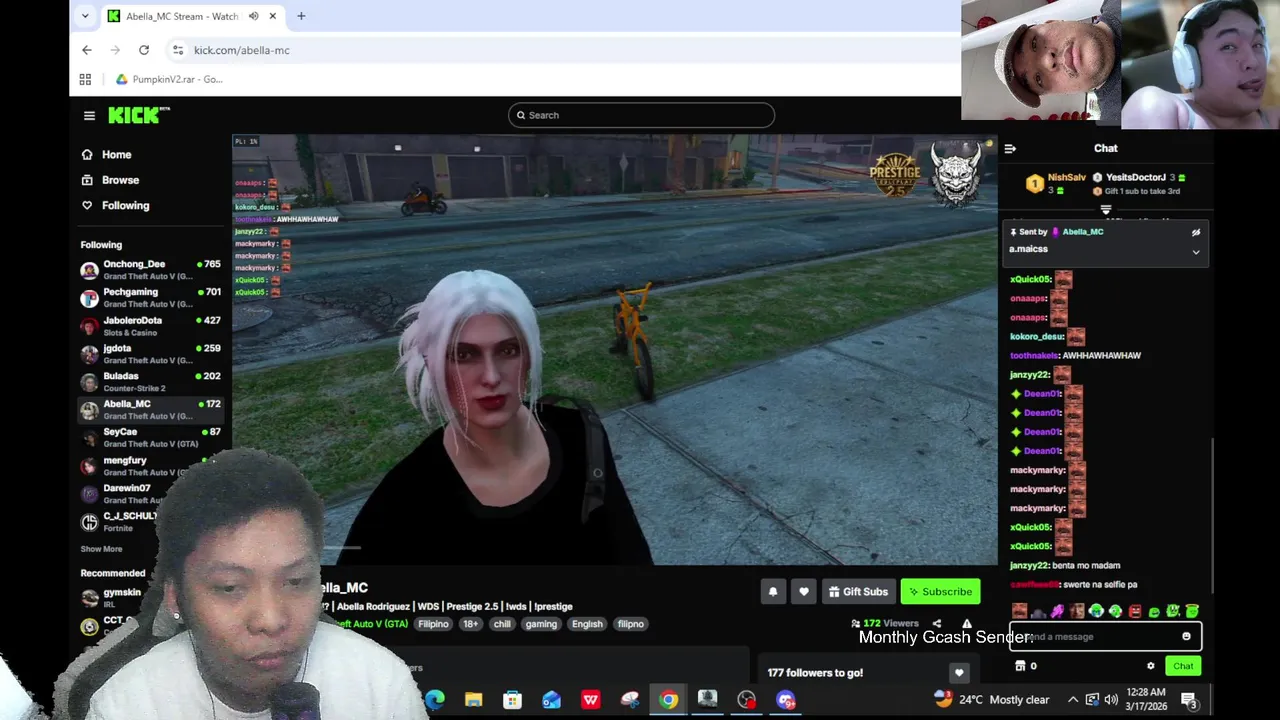Open JaboleroDota channel in Following list
The width and height of the screenshot is (1280, 720).
tap(150, 326)
